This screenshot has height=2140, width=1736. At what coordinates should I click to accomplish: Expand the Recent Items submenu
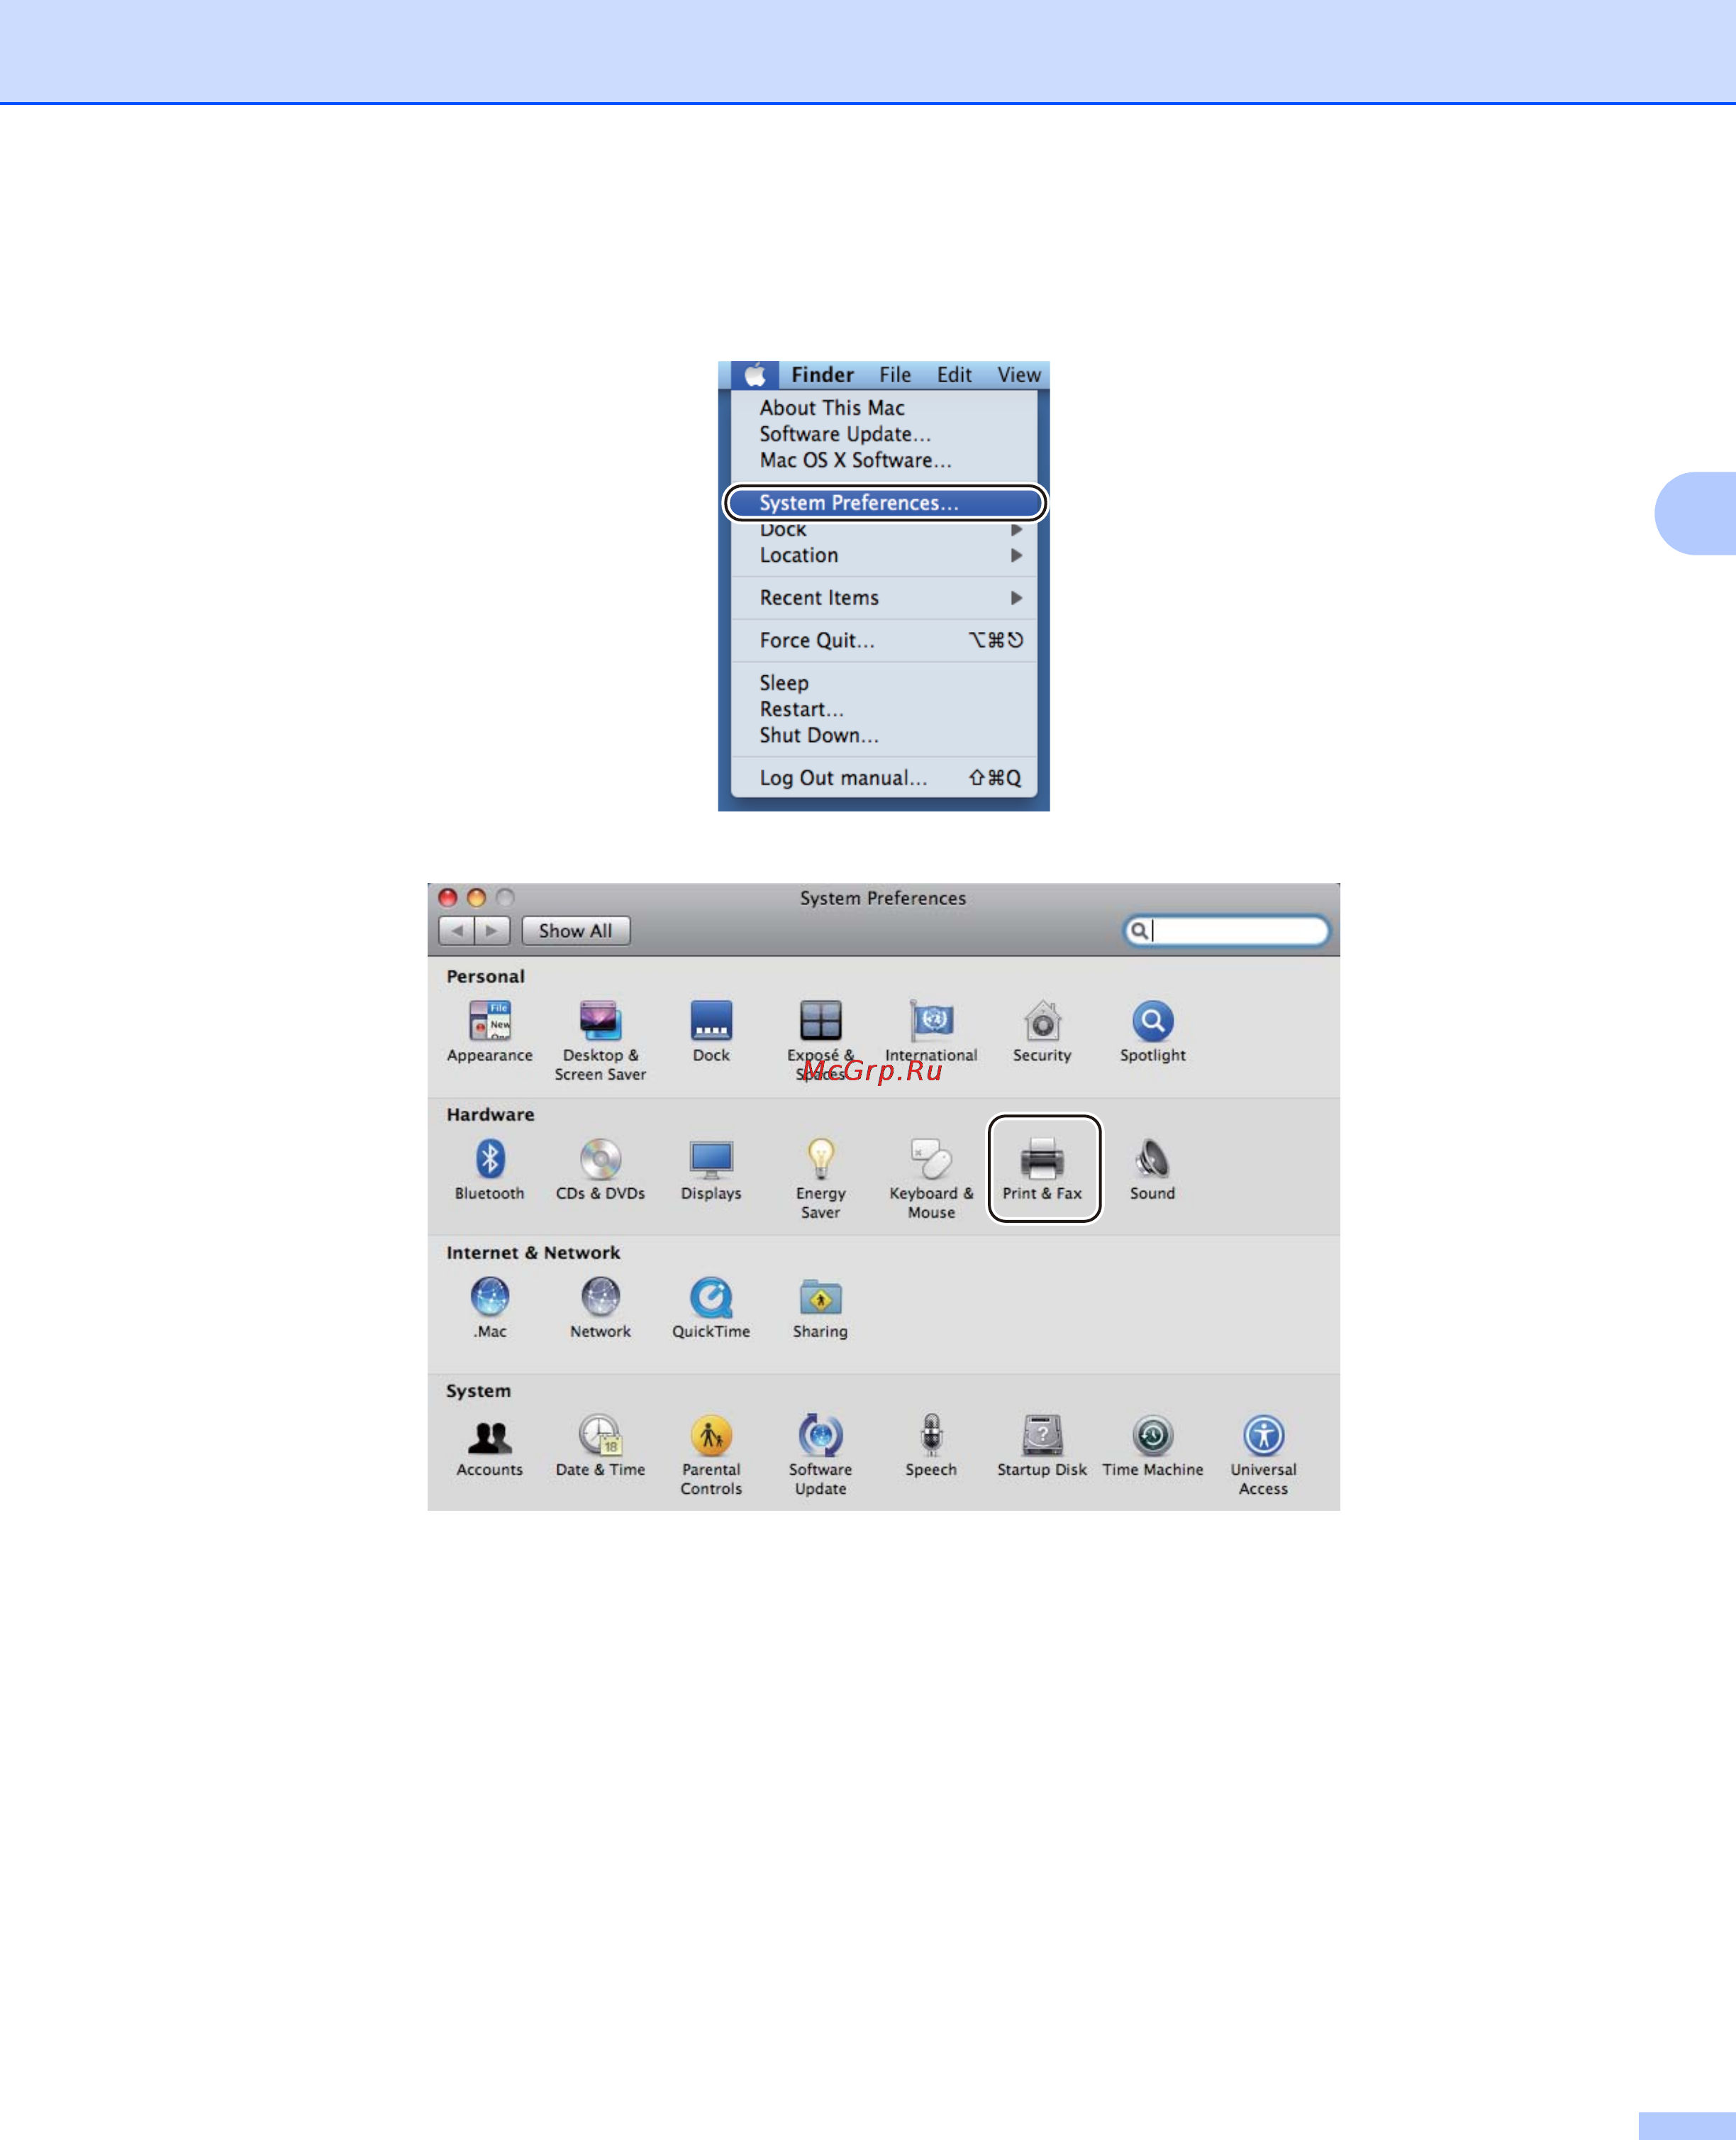pyautogui.click(x=884, y=598)
